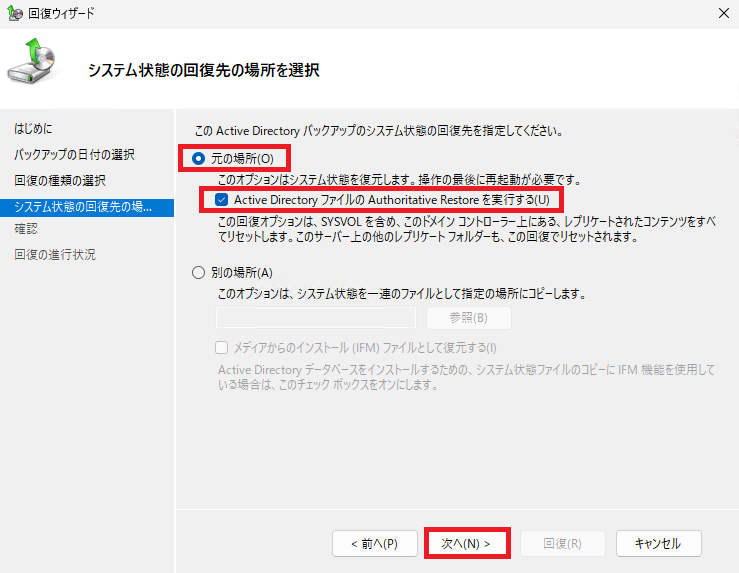Screen dimensions: 739x573
Task: Click the 確認 step in sidebar
Action: coord(26,229)
